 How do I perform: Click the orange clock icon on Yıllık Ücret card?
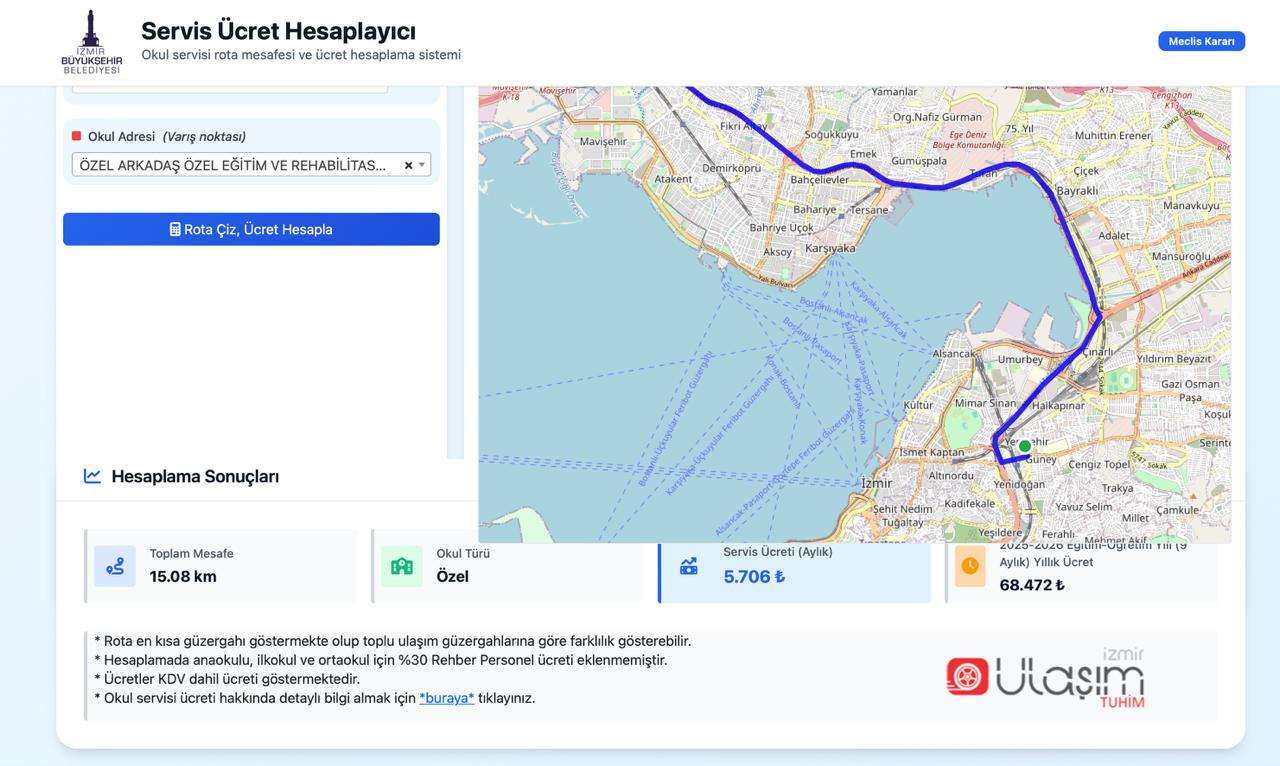tap(969, 566)
